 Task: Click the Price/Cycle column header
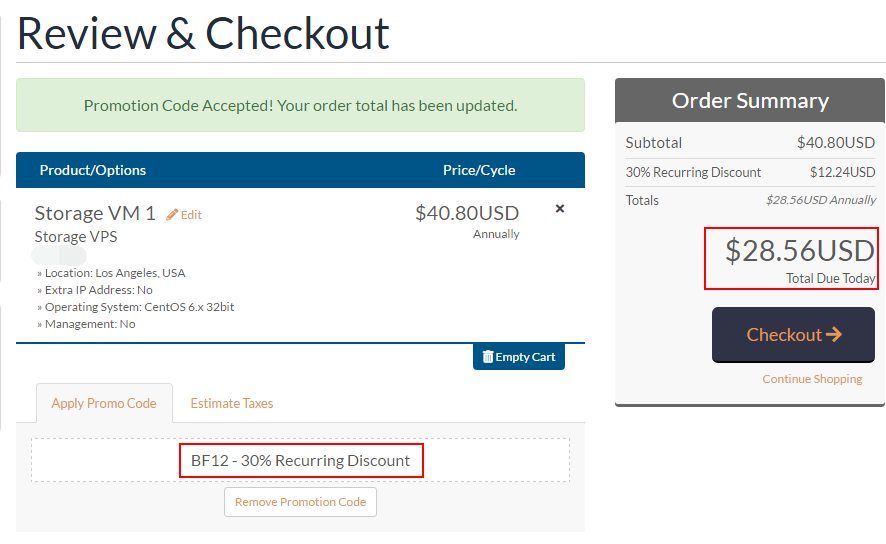pos(479,170)
